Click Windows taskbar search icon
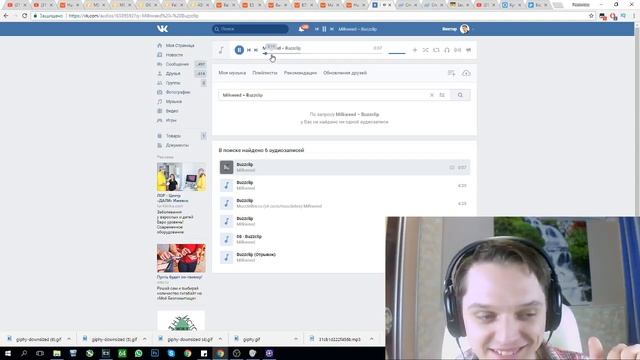 (x=24, y=353)
